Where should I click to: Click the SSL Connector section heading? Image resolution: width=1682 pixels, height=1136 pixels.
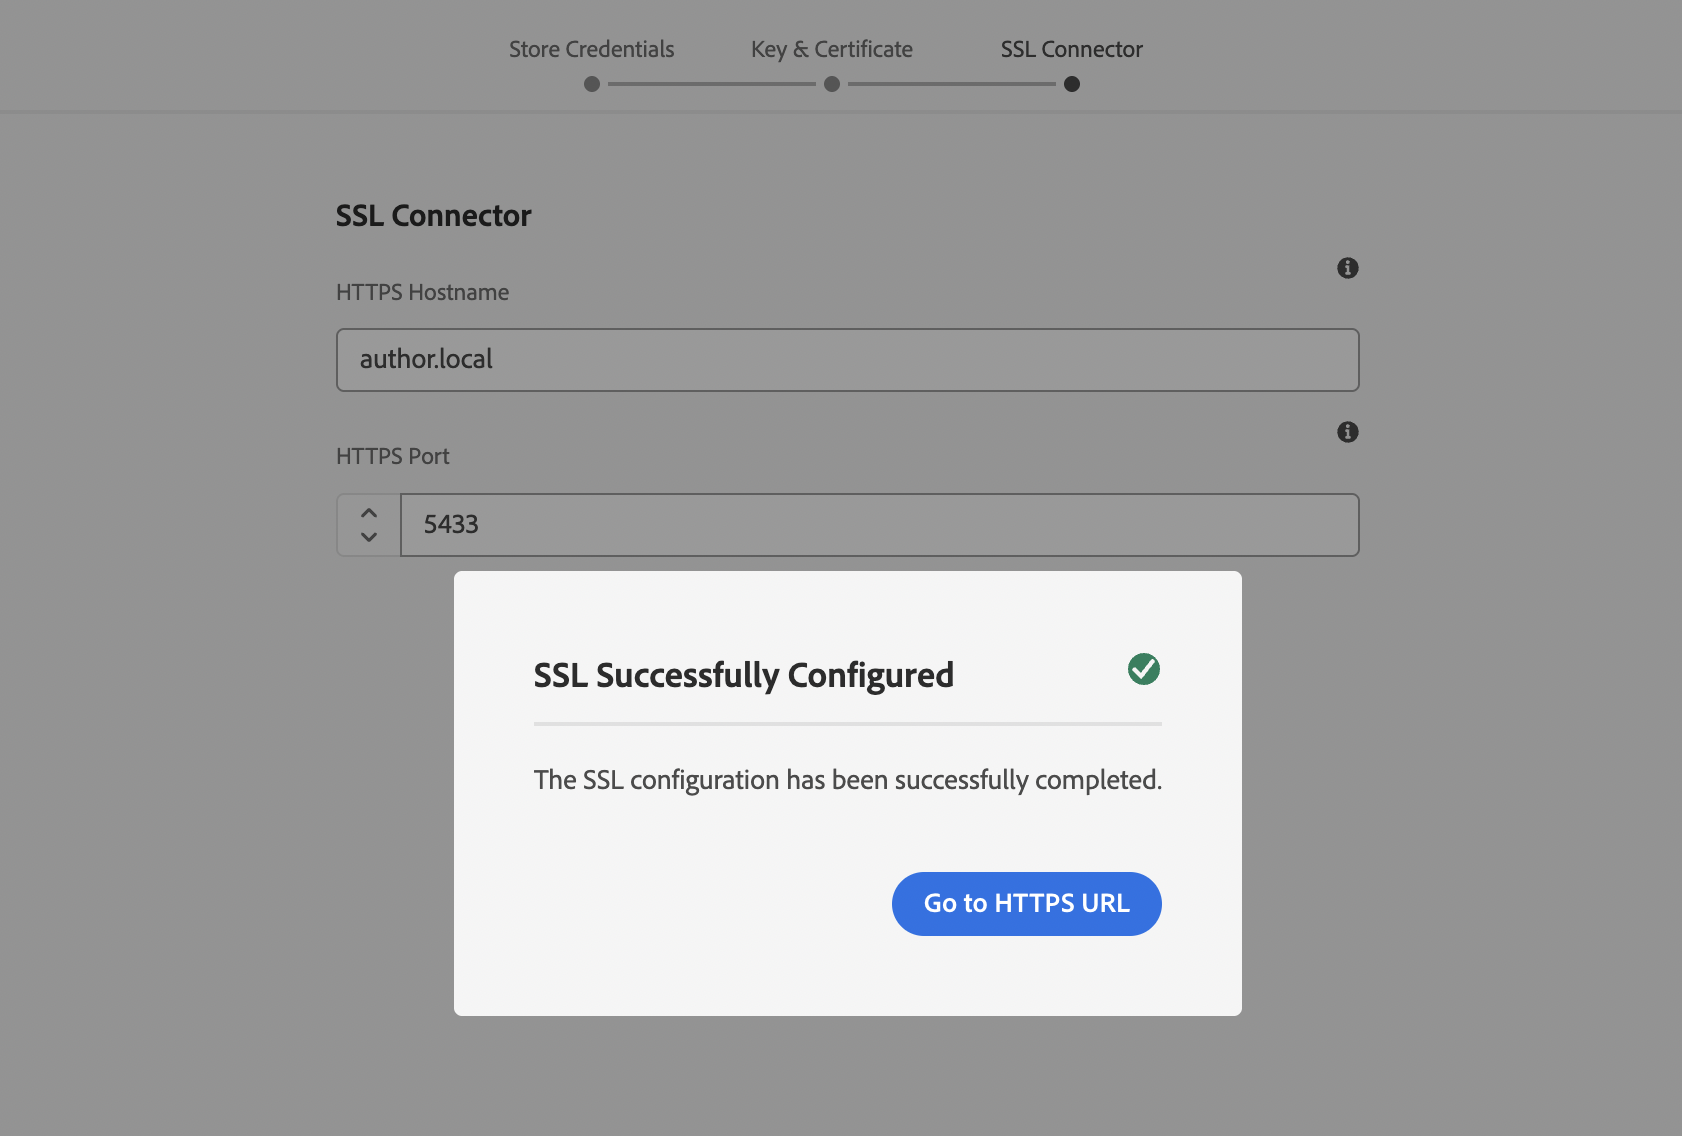coord(433,215)
